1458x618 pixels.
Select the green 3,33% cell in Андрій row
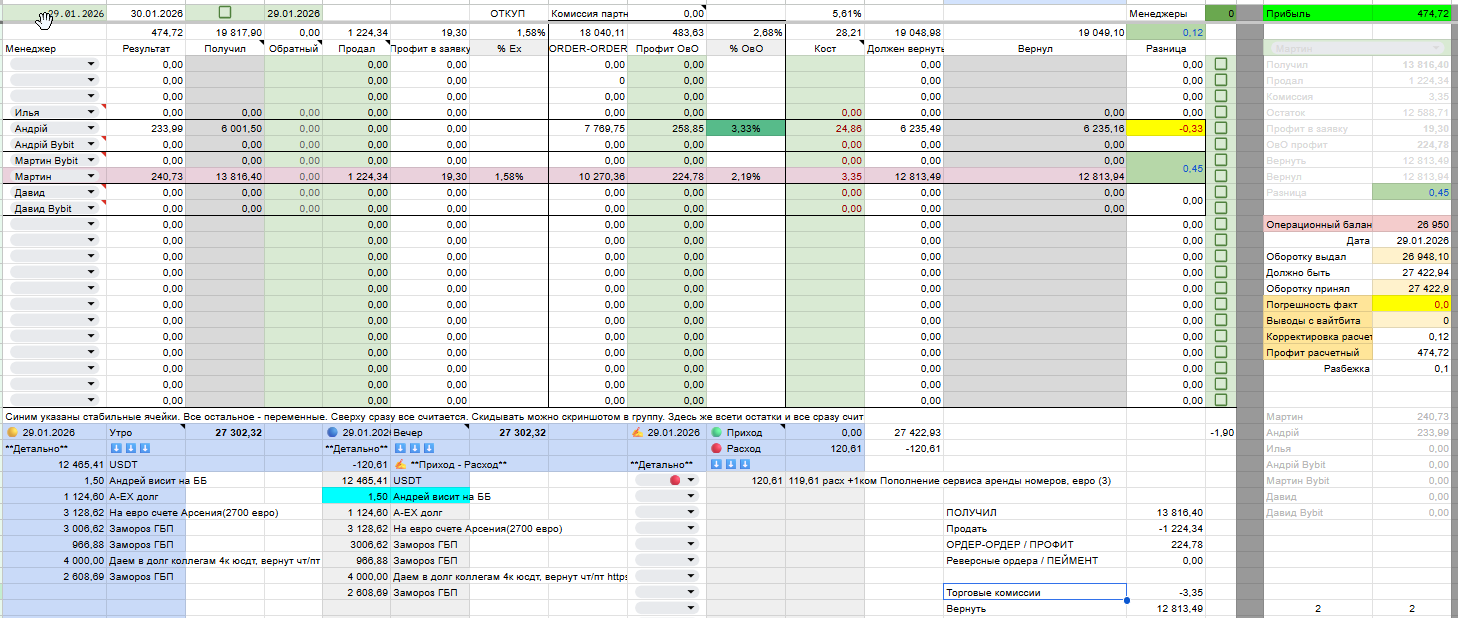coord(745,128)
